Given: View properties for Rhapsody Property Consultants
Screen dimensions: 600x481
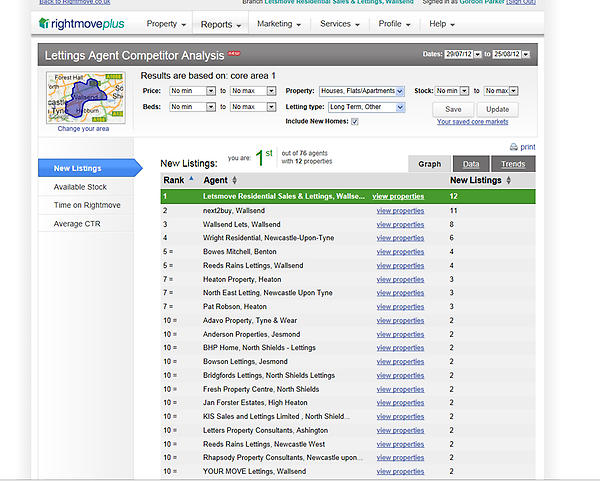Looking at the screenshot, I should [x=400, y=458].
